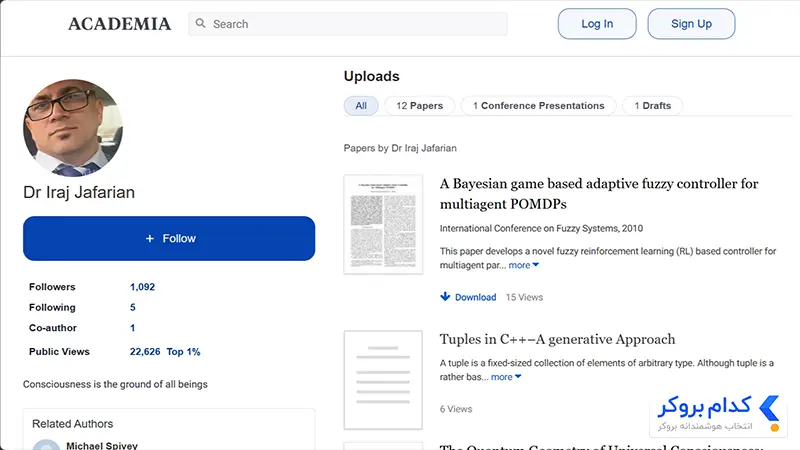
Task: Open the 1 Conference Presentations tab
Action: click(x=538, y=106)
